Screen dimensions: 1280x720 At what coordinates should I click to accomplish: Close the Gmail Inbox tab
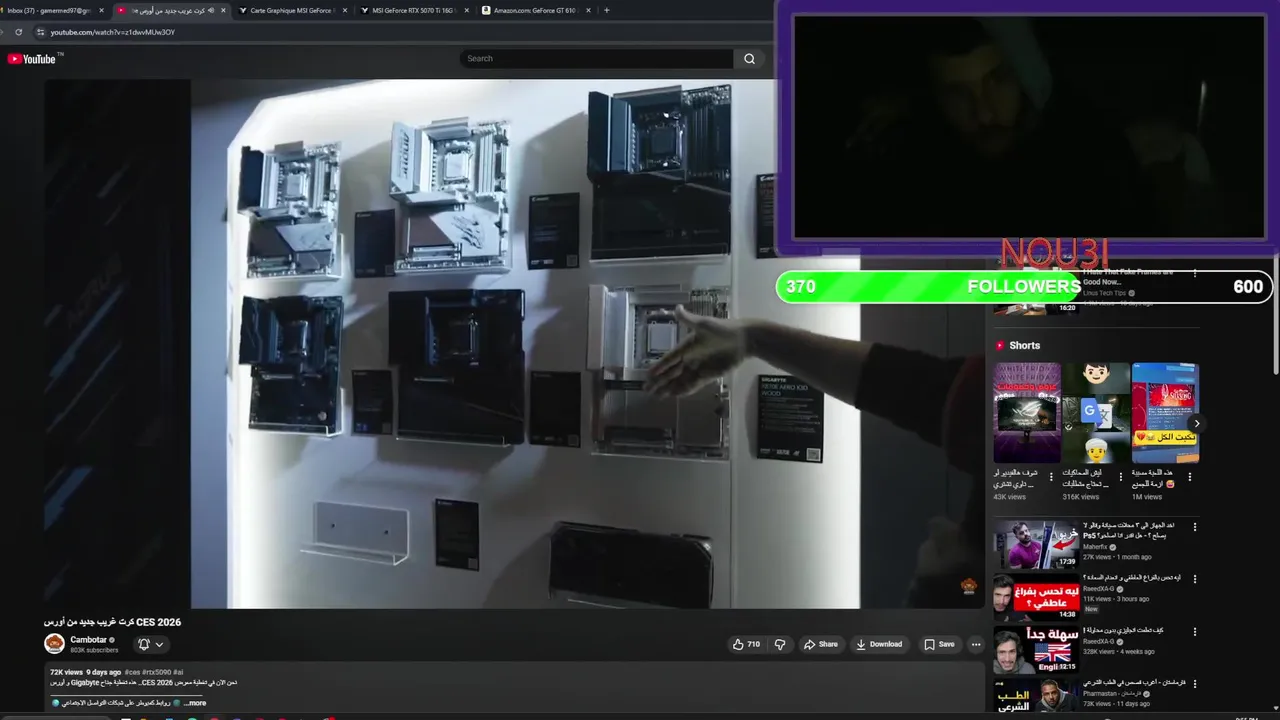(101, 10)
